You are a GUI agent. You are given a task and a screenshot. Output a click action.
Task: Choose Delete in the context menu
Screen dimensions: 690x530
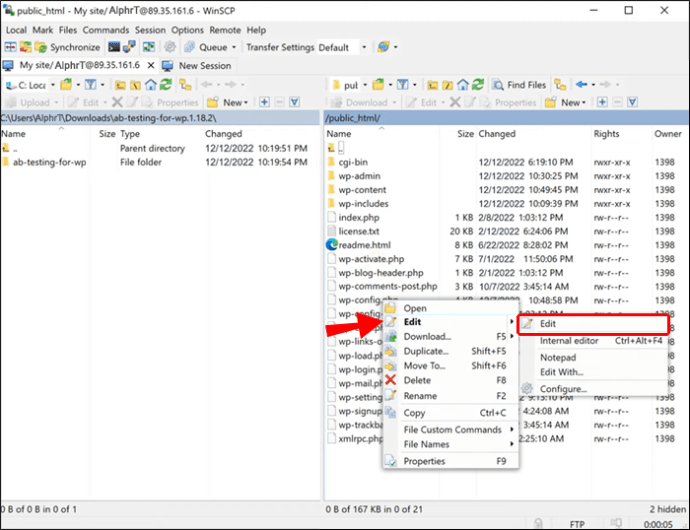pyautogui.click(x=451, y=380)
